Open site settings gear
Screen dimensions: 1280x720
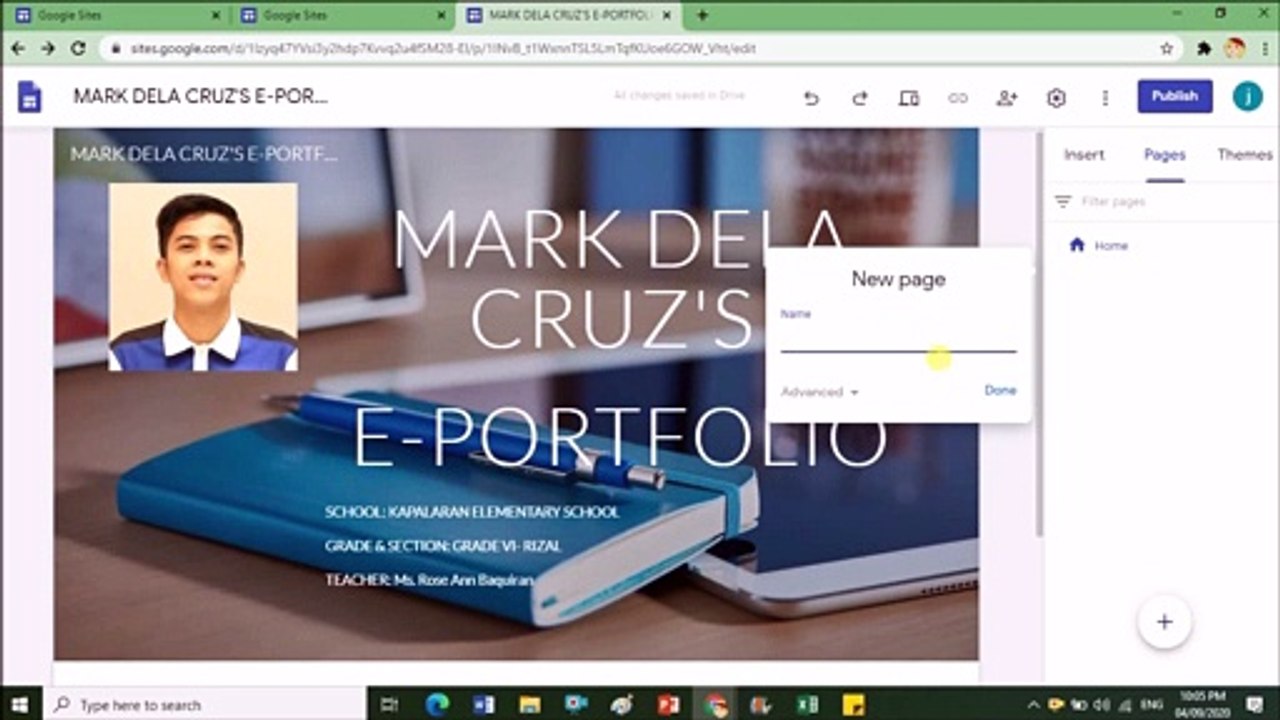tap(1056, 98)
